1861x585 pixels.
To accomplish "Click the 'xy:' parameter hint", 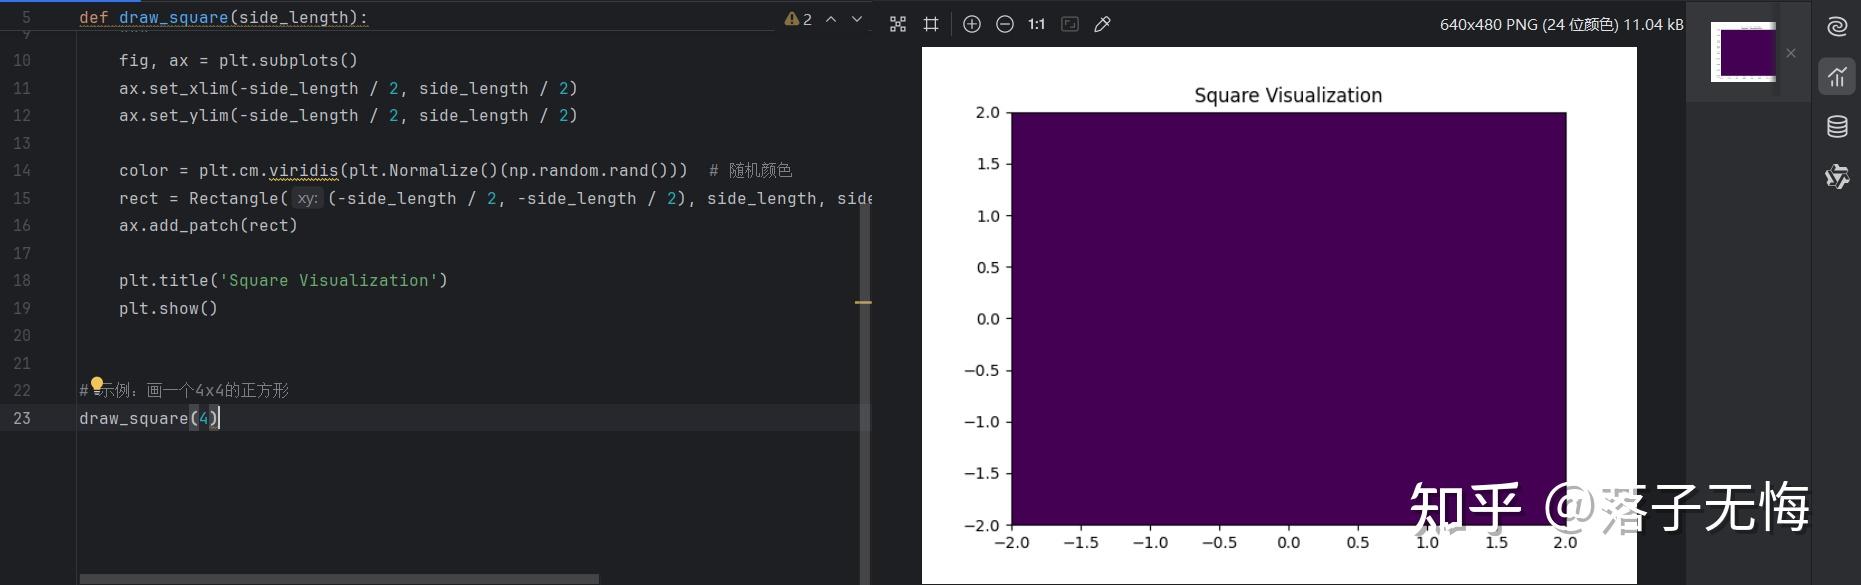I will coord(307,199).
